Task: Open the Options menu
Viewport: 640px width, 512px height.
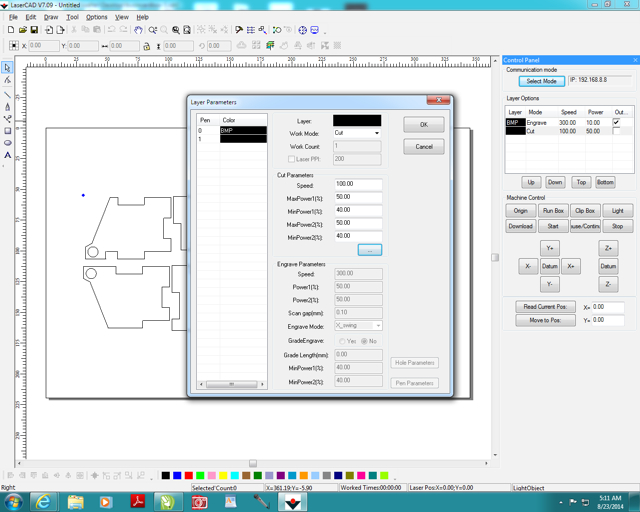Action: 96,17
